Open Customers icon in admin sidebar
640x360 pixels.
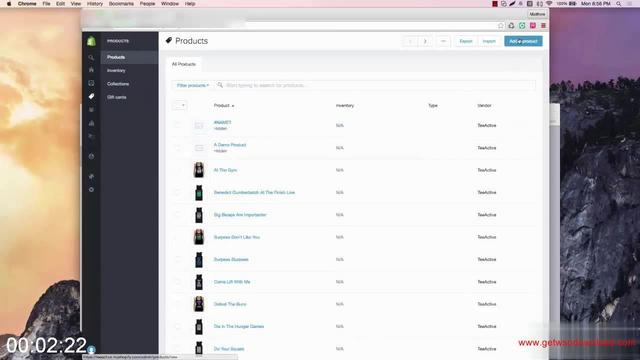91,110
